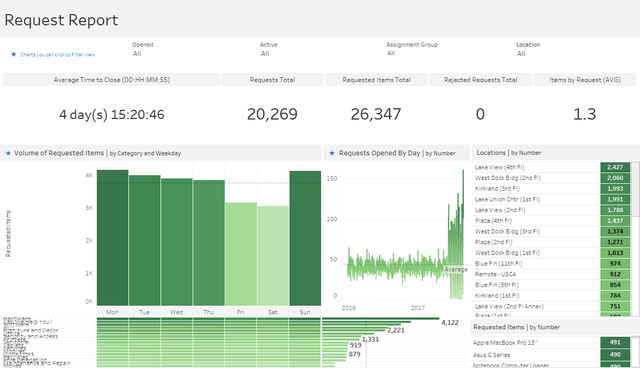
Task: Select the Remote - USCA location row
Action: (552, 274)
